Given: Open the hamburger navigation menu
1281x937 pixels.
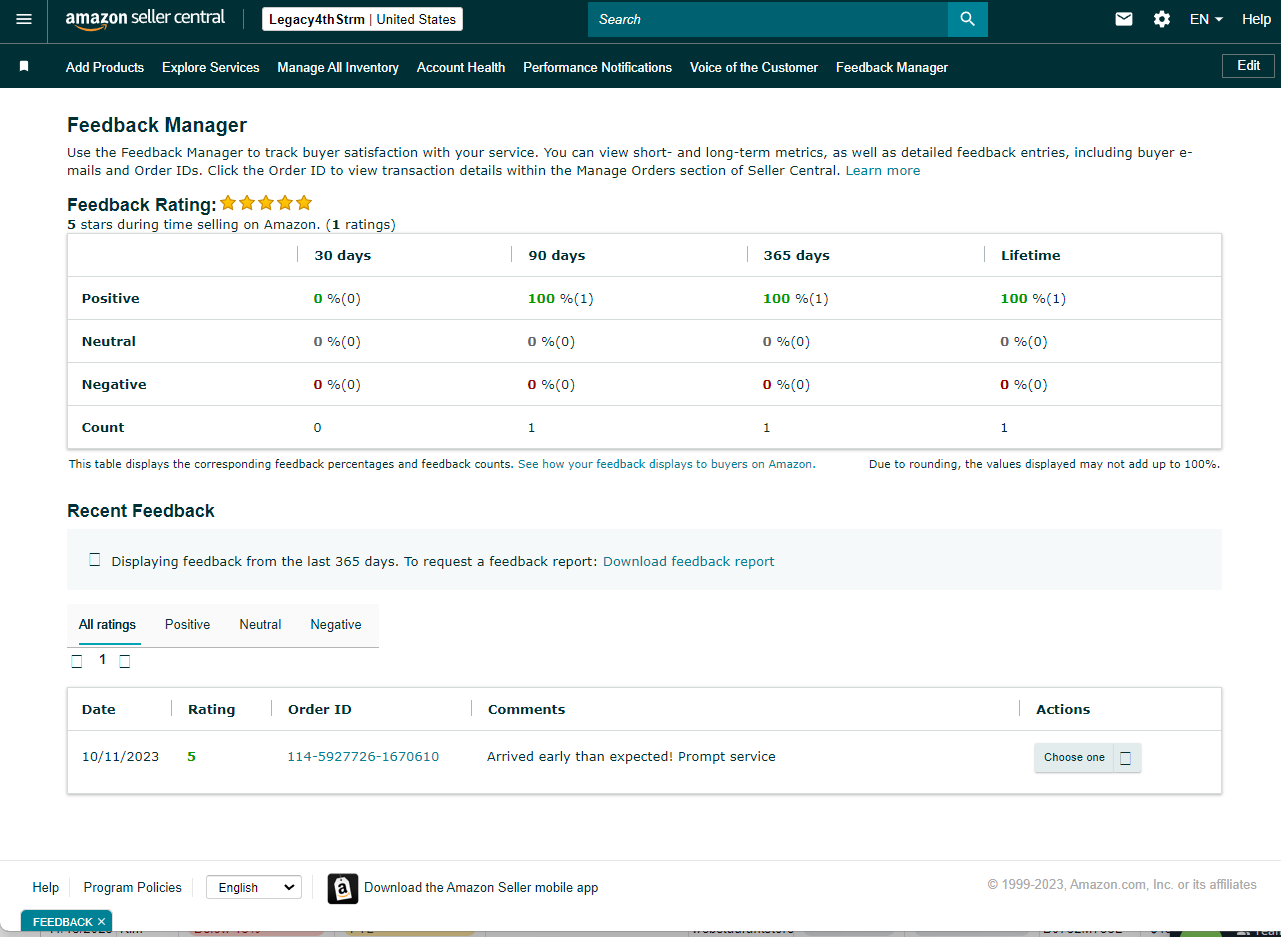Looking at the screenshot, I should click(x=24, y=19).
